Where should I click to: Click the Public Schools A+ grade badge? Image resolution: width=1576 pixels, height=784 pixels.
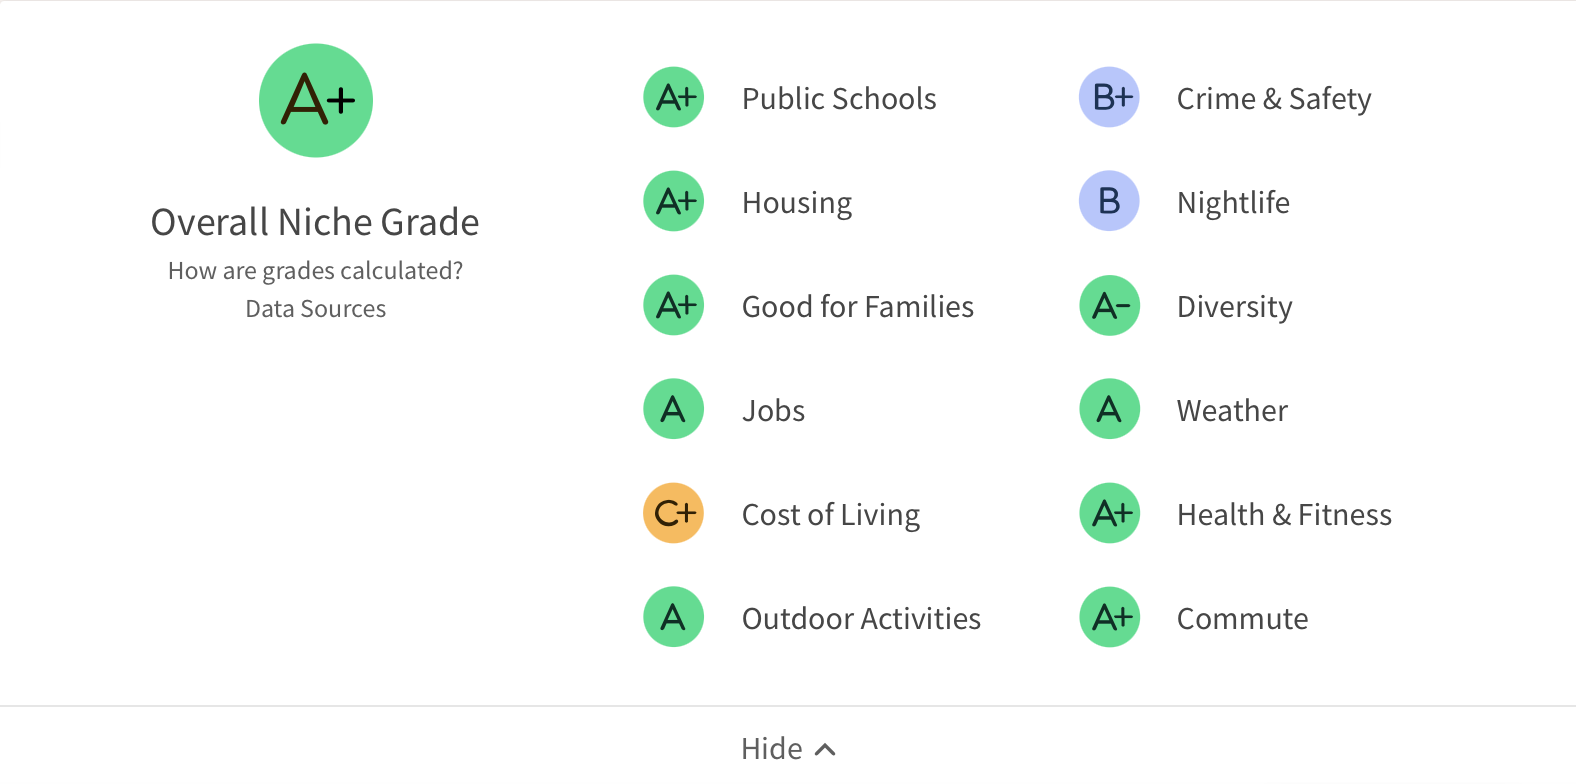click(674, 98)
